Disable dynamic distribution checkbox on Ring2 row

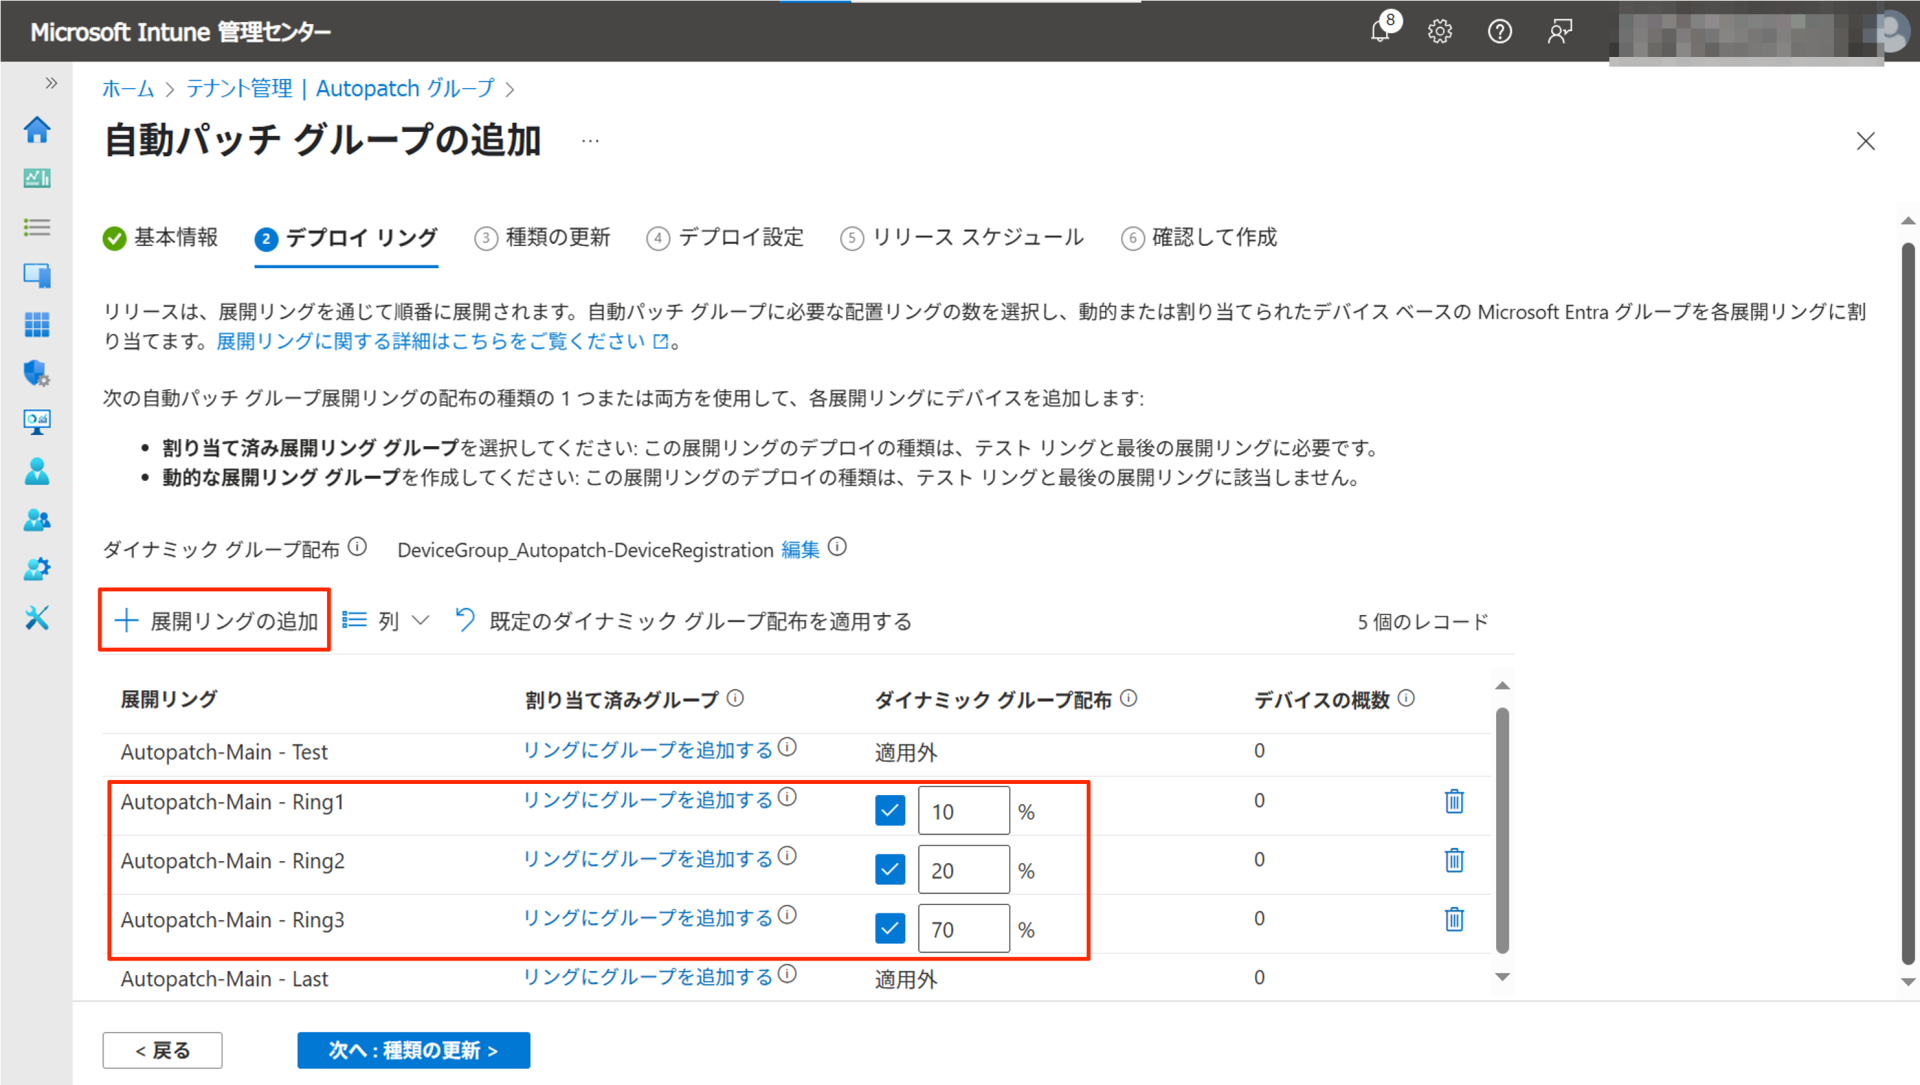(889, 869)
